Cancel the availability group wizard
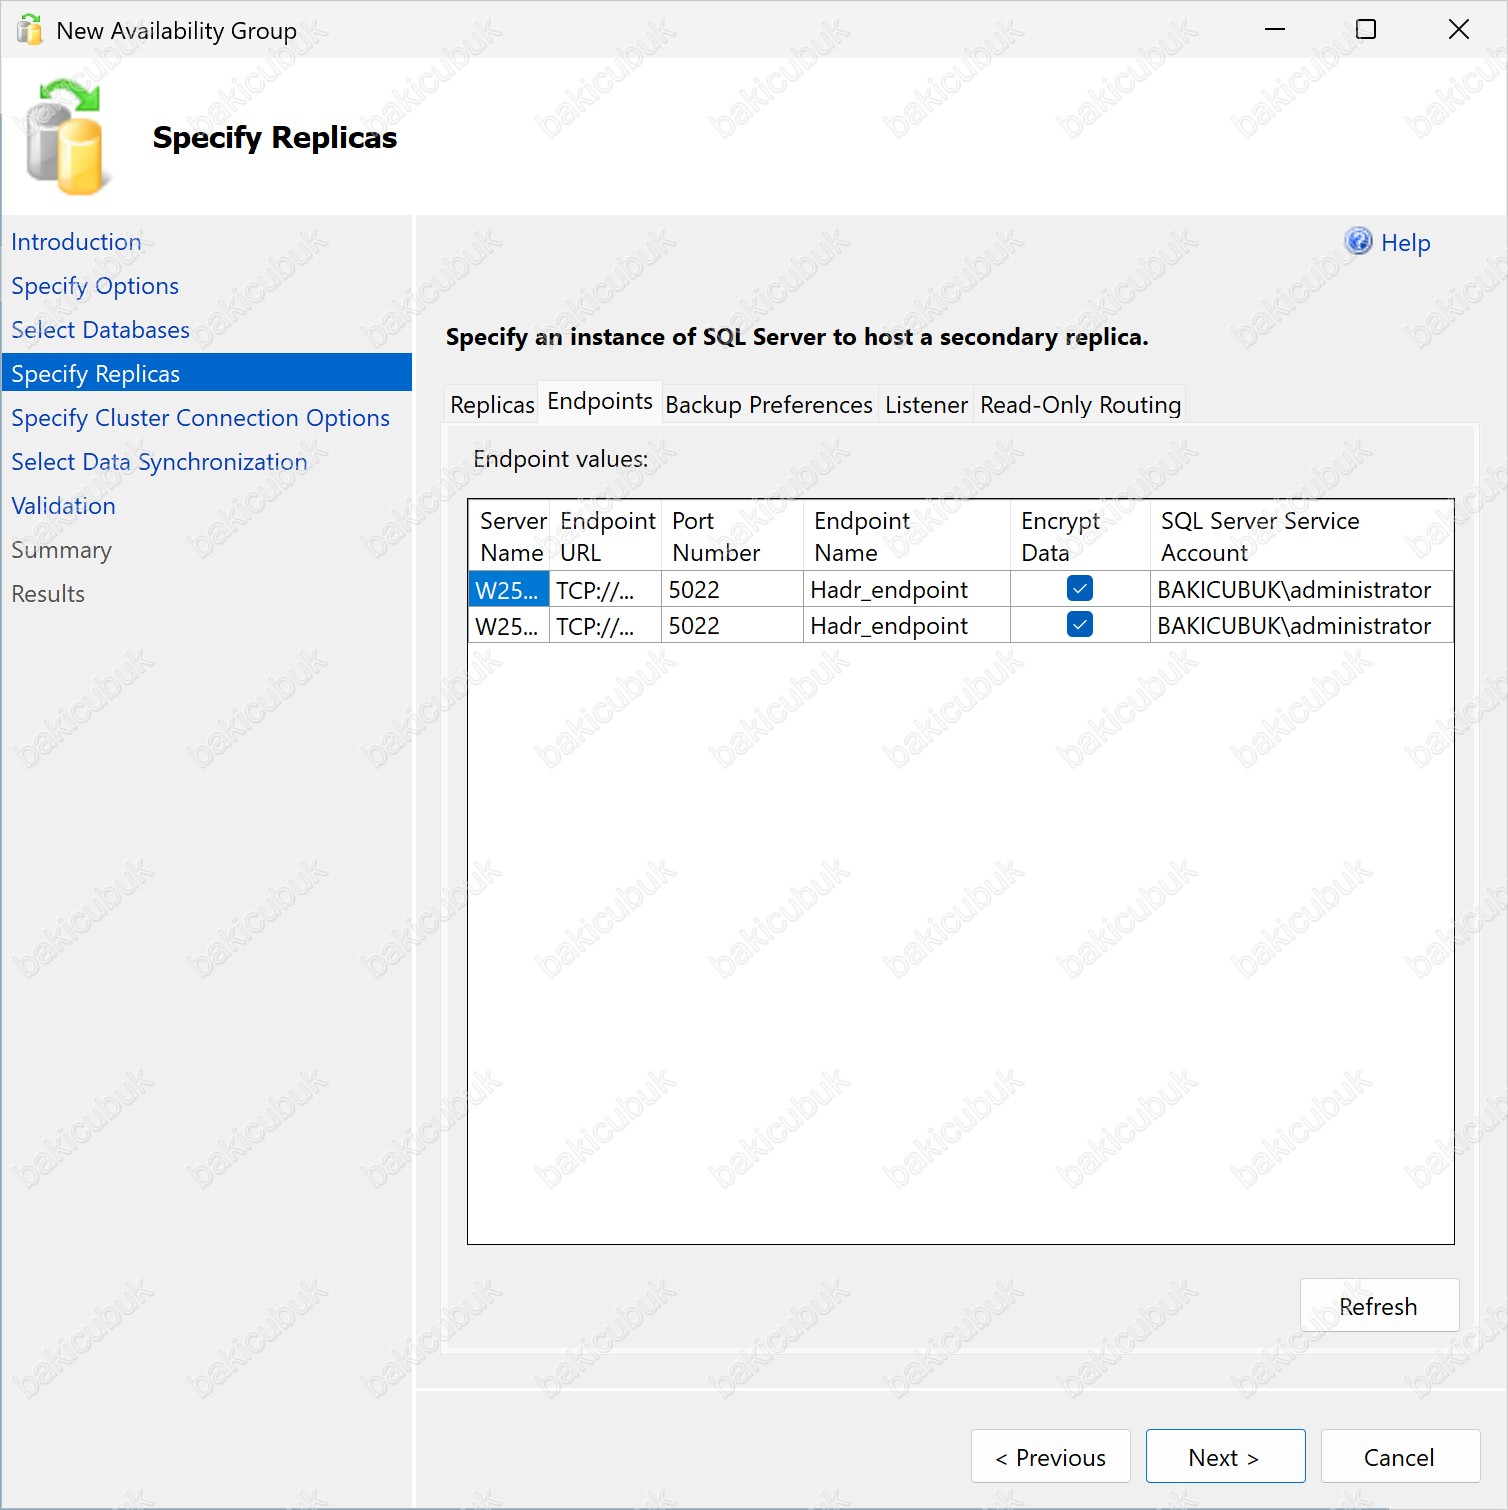1508x1510 pixels. pyautogui.click(x=1400, y=1456)
